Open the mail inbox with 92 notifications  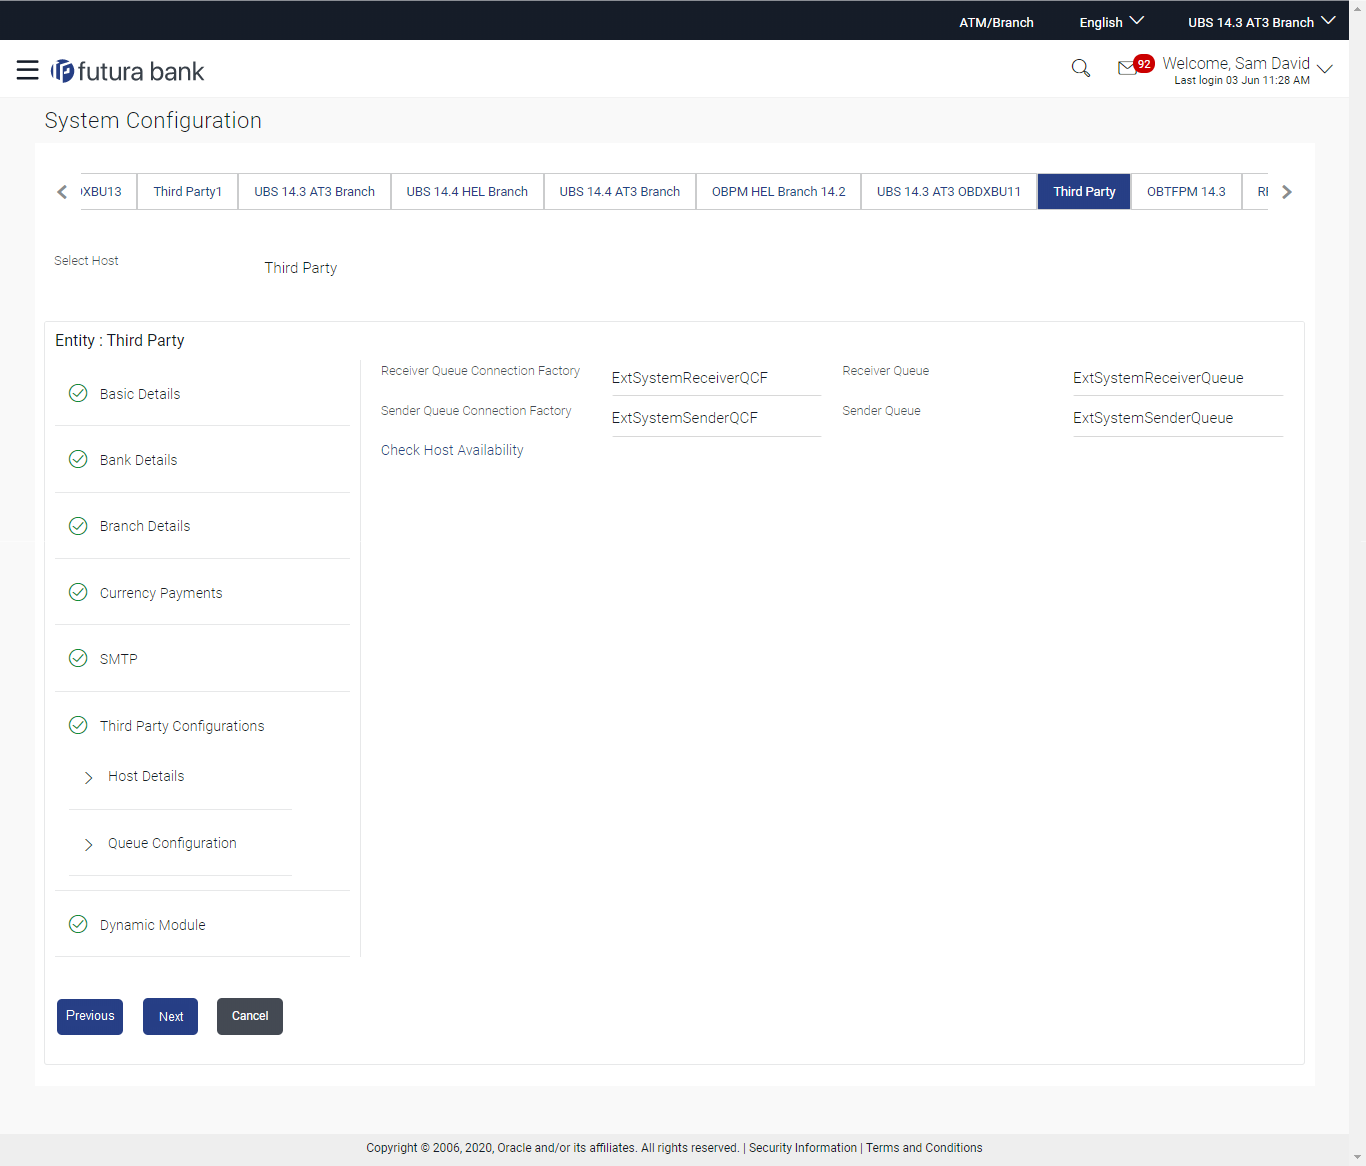click(1135, 66)
